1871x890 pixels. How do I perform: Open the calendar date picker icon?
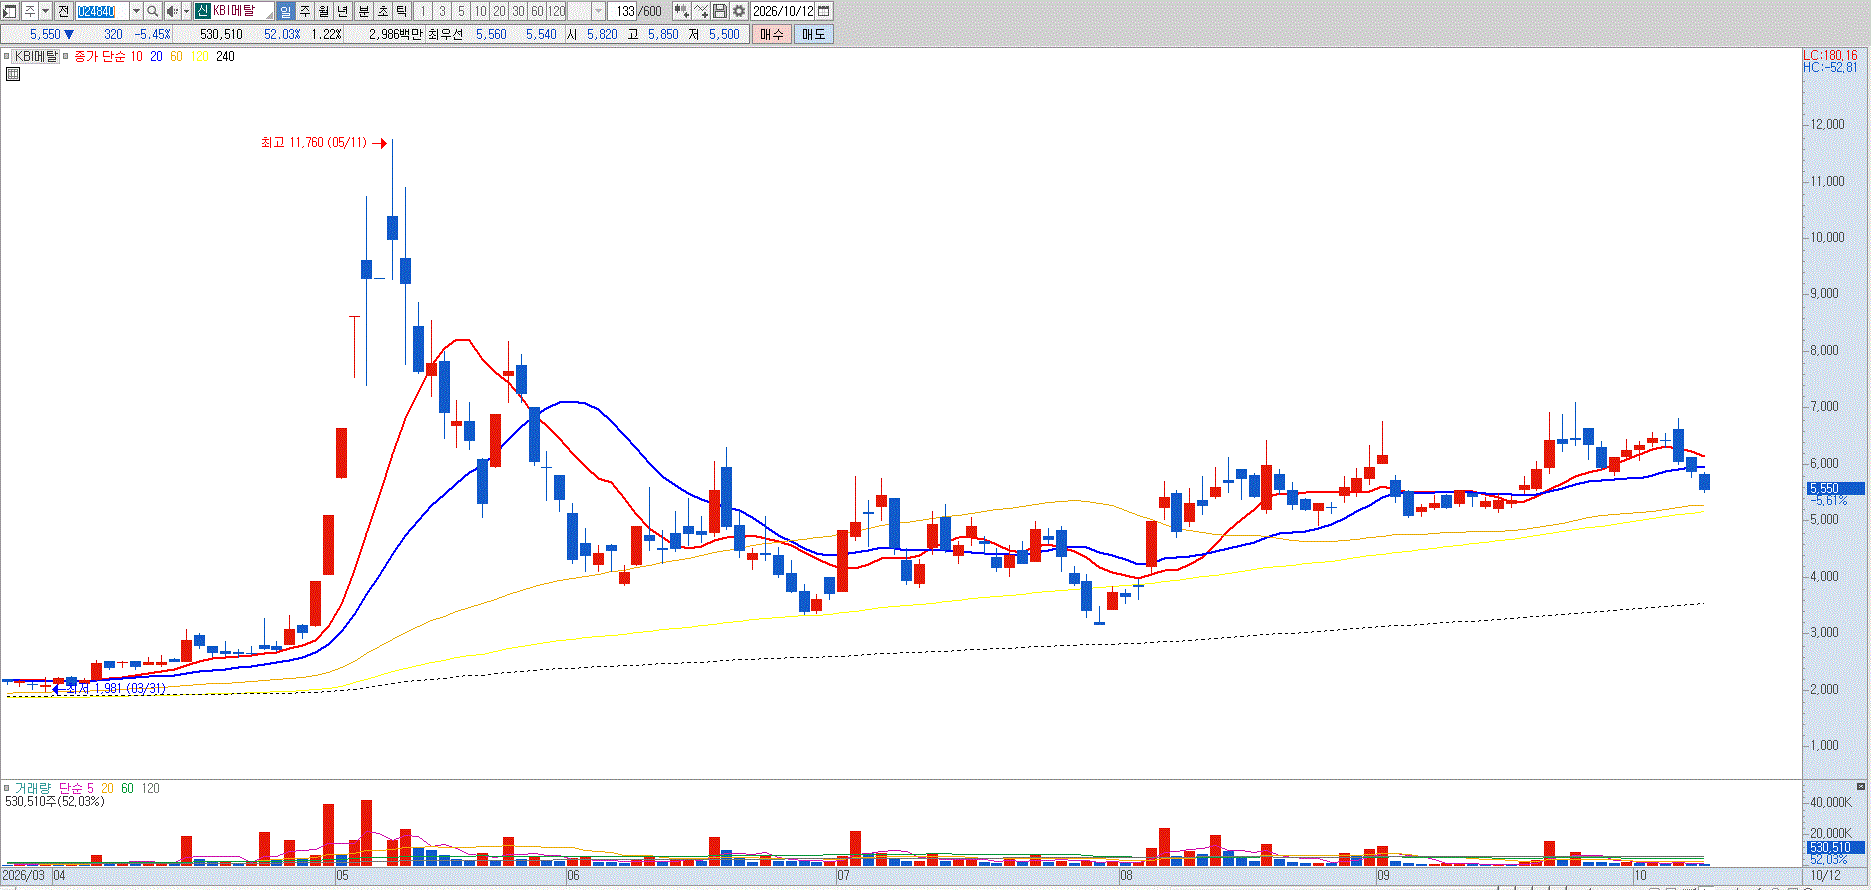tap(824, 11)
